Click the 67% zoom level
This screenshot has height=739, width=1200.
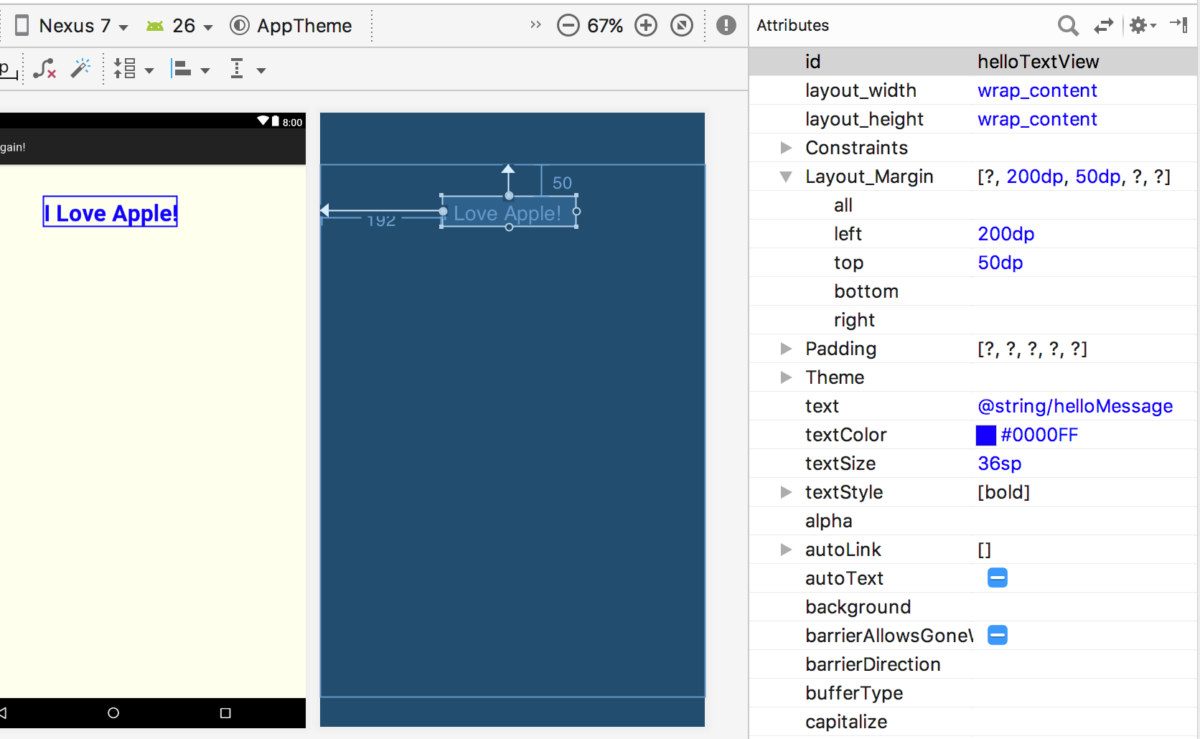606,26
